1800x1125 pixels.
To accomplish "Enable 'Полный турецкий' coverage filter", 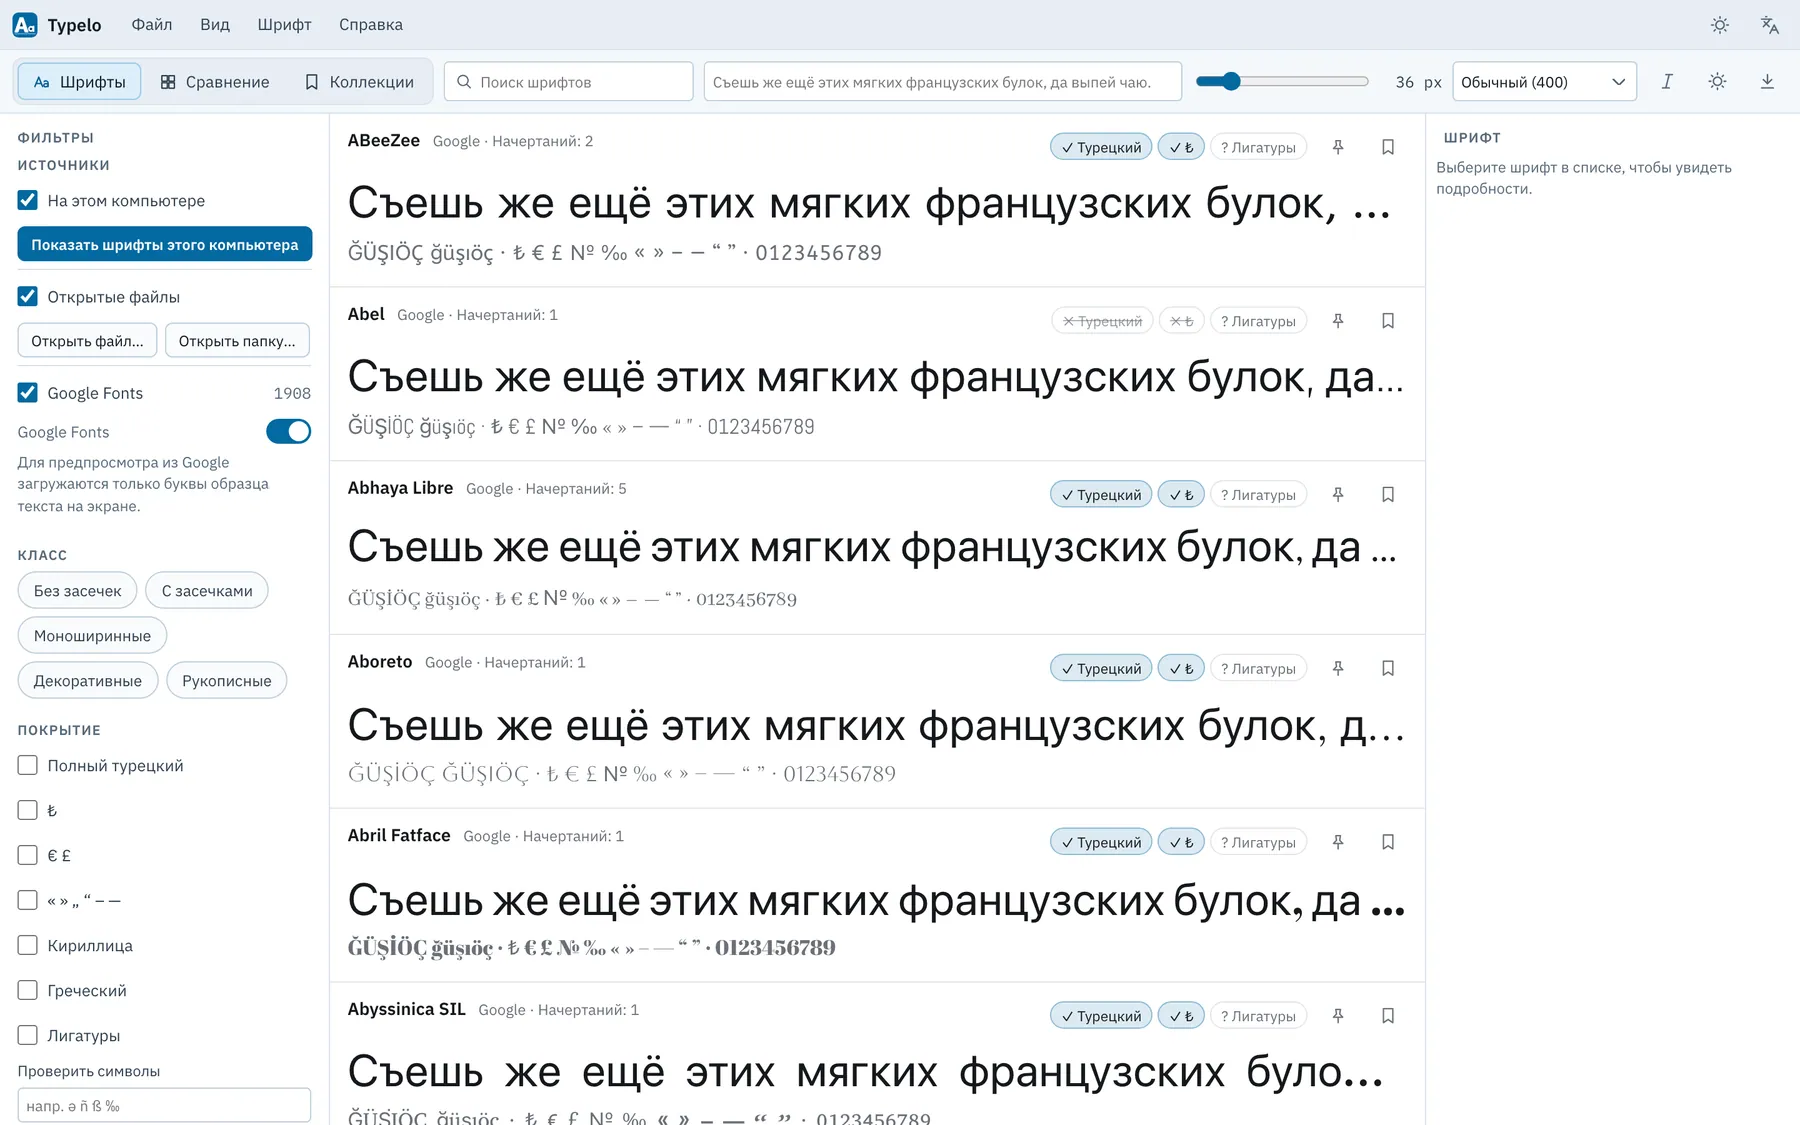I will click(28, 766).
